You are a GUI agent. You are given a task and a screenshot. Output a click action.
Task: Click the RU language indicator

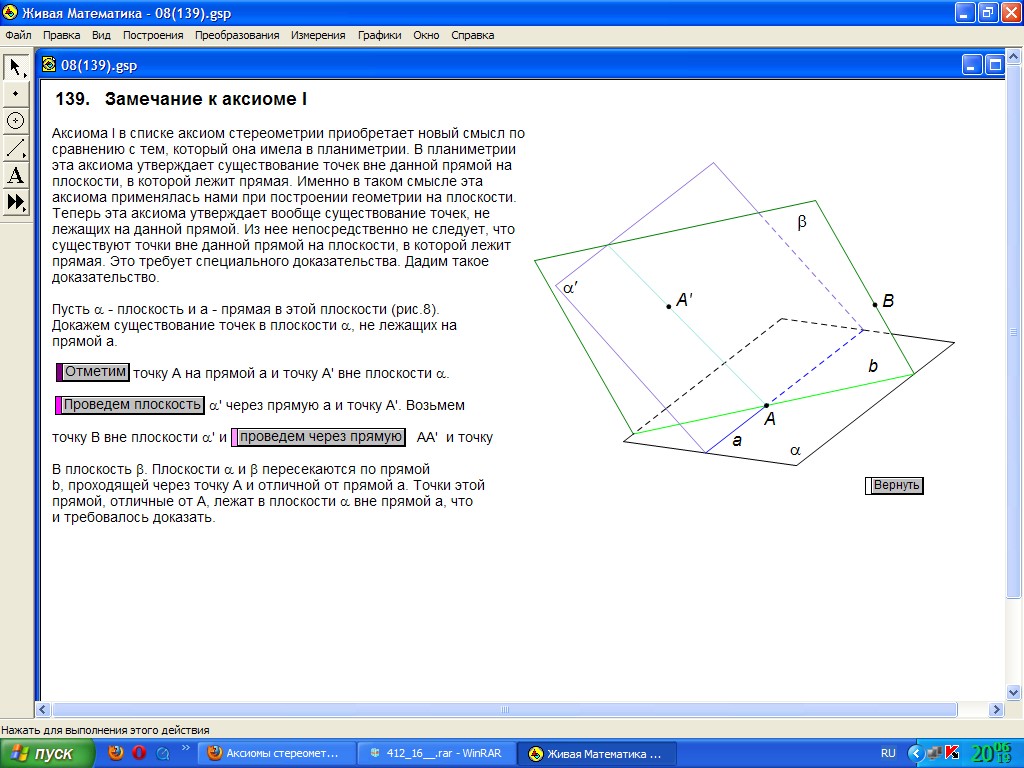pos(888,753)
